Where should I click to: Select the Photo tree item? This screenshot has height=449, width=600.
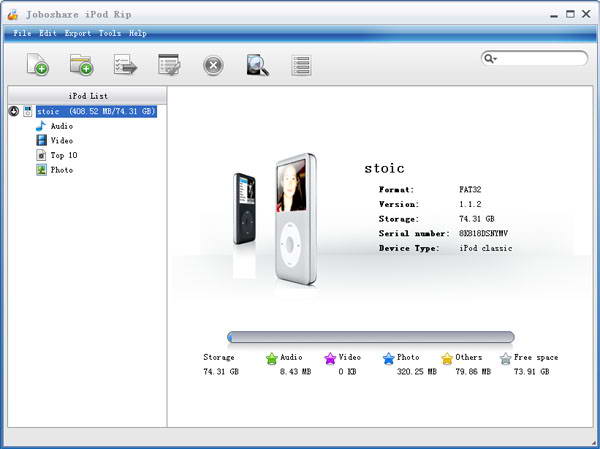point(62,170)
